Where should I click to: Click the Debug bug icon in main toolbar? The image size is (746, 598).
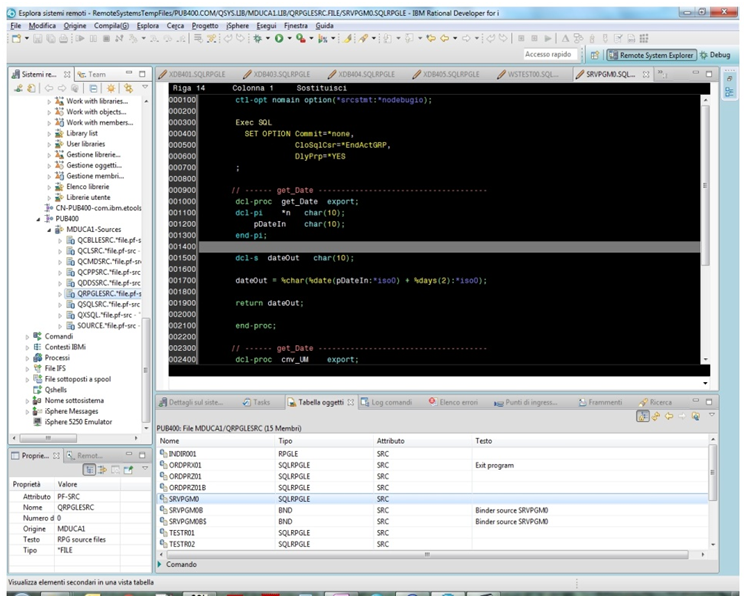(x=257, y=39)
